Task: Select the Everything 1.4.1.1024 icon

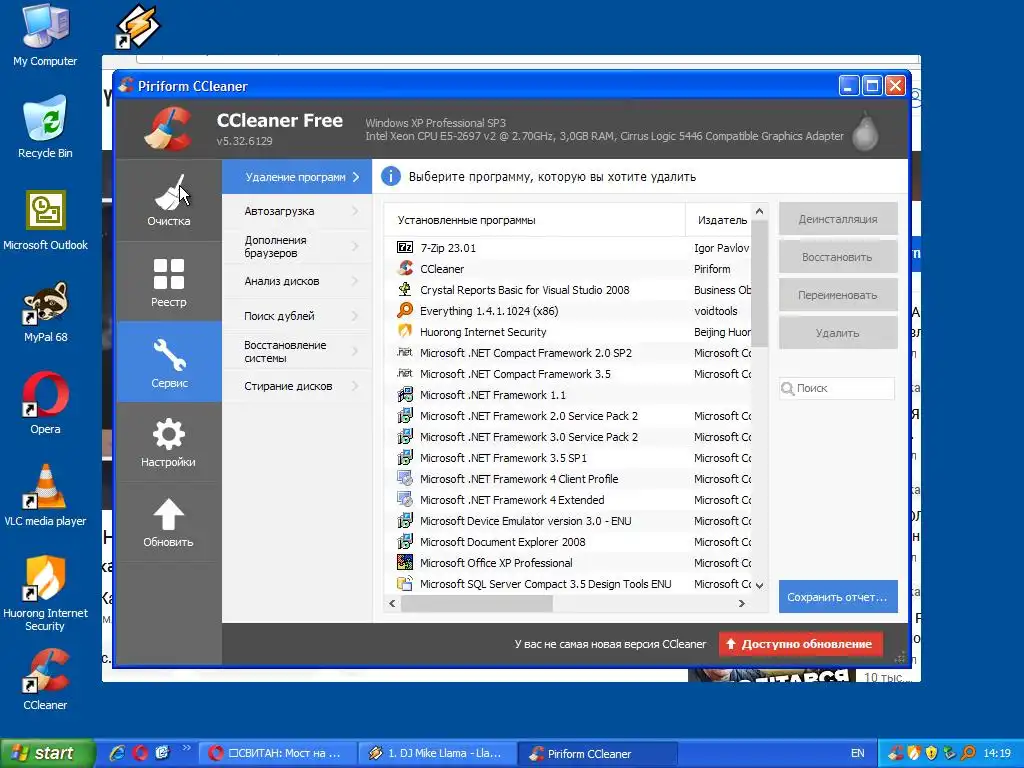Action: (405, 310)
